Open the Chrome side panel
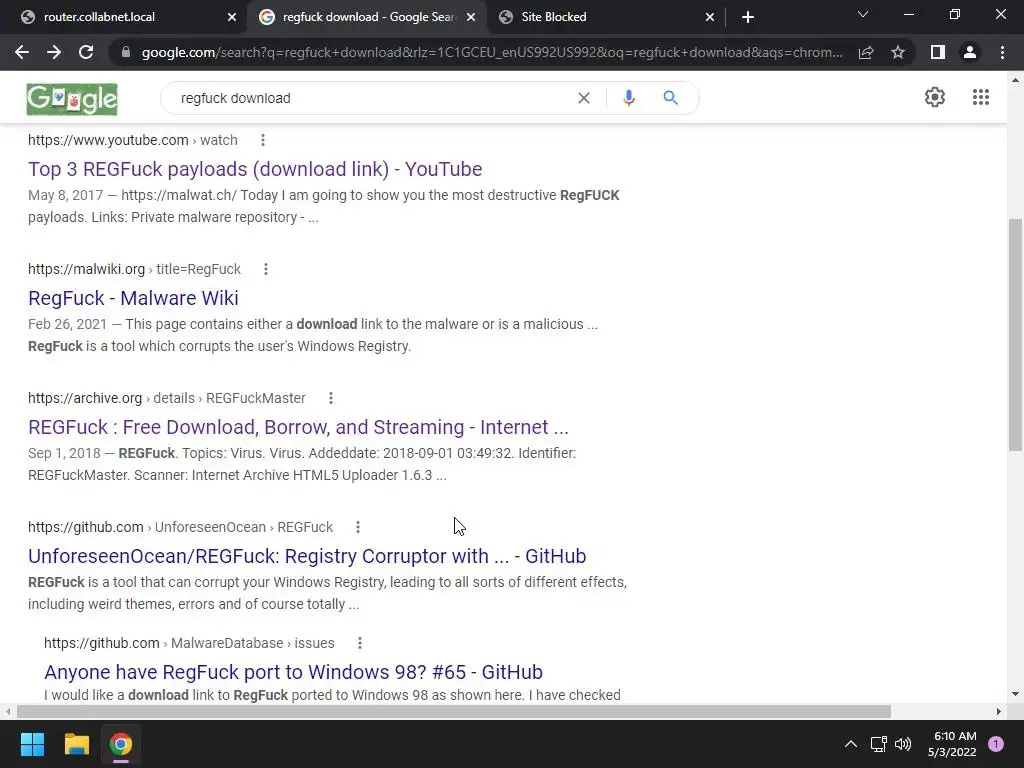Image resolution: width=1024 pixels, height=768 pixels. pyautogui.click(x=938, y=52)
